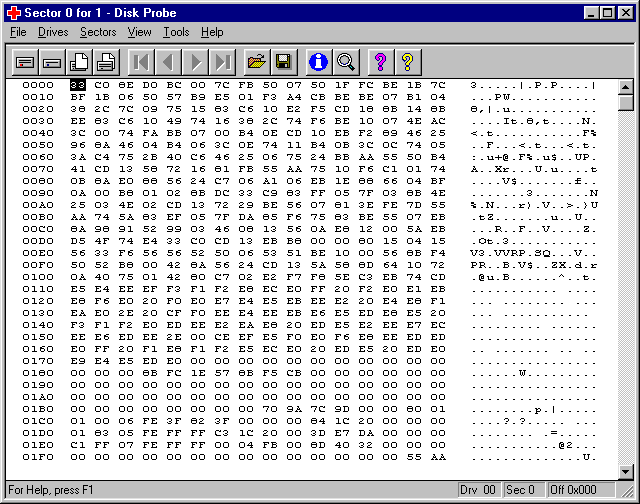
Task: Click the offset label 0100
Action: (38, 277)
